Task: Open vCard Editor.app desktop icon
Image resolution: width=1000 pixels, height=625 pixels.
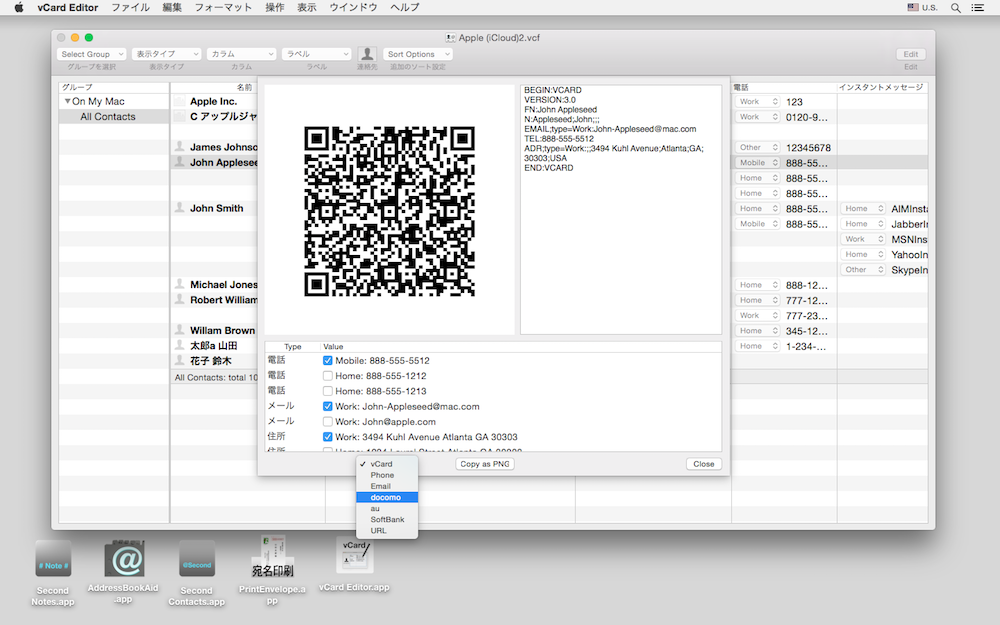Action: pos(354,556)
